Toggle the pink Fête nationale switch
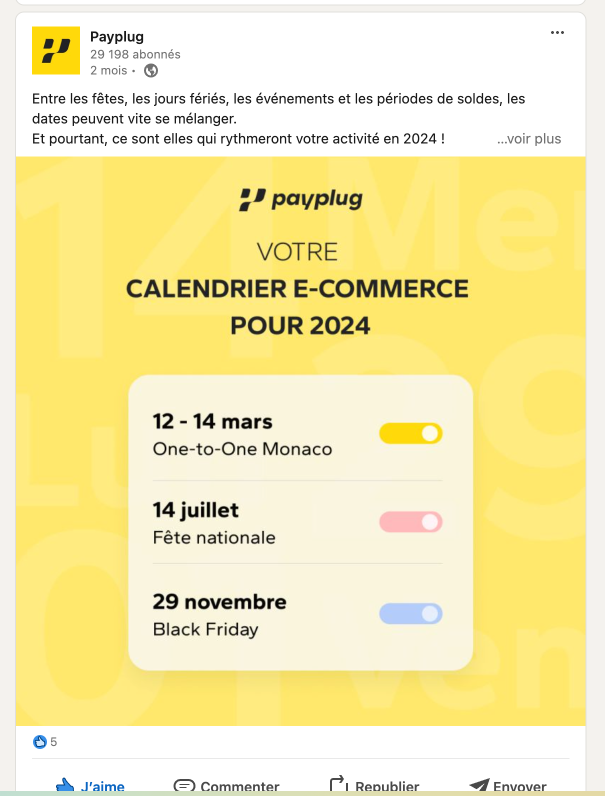This screenshot has height=796, width=605. [411, 522]
